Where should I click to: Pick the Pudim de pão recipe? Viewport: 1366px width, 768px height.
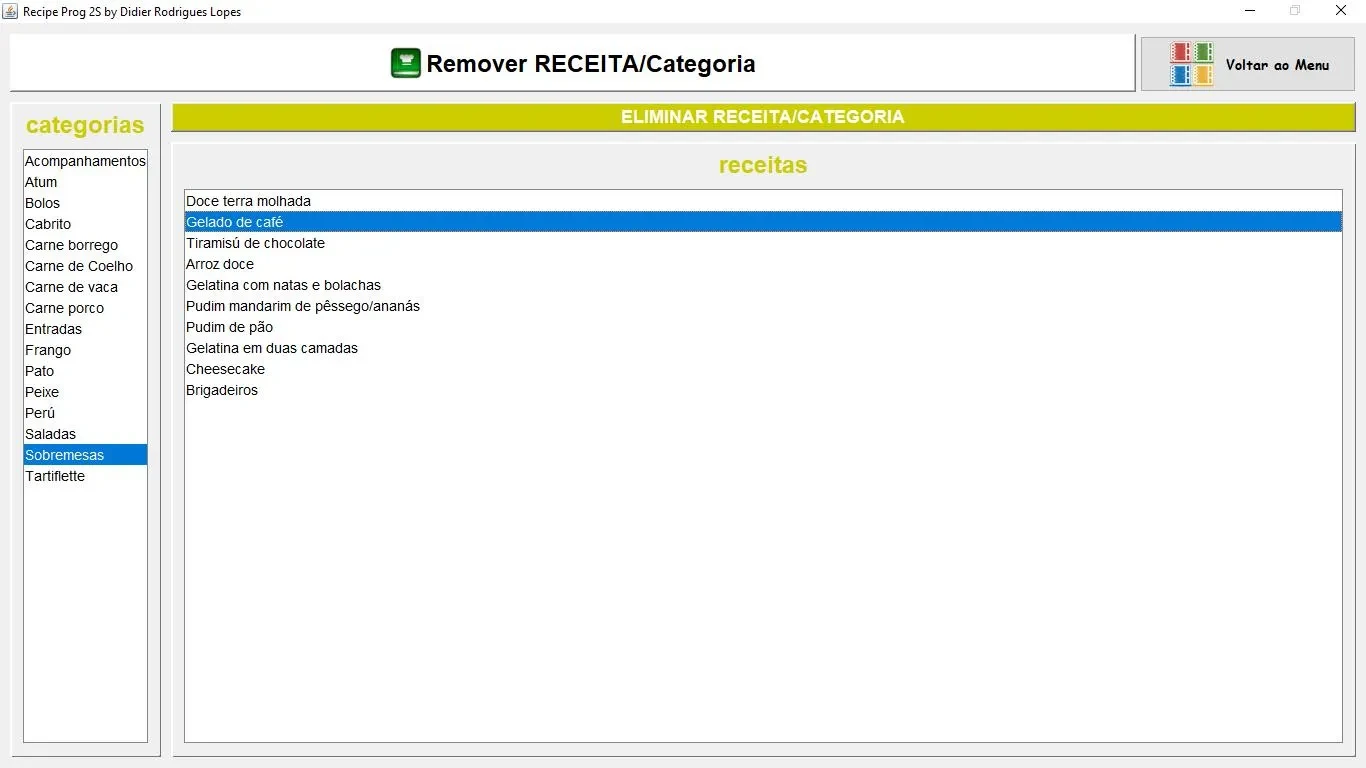coord(229,327)
